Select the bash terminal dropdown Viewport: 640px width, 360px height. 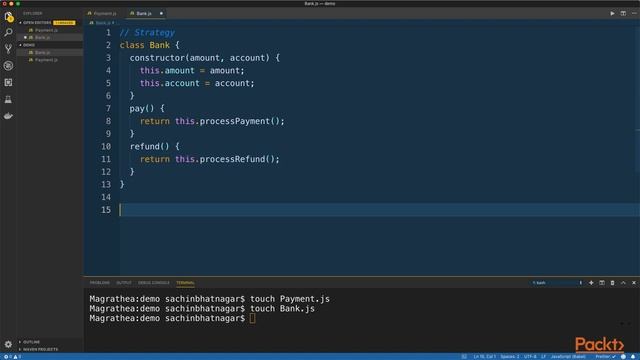pos(557,282)
